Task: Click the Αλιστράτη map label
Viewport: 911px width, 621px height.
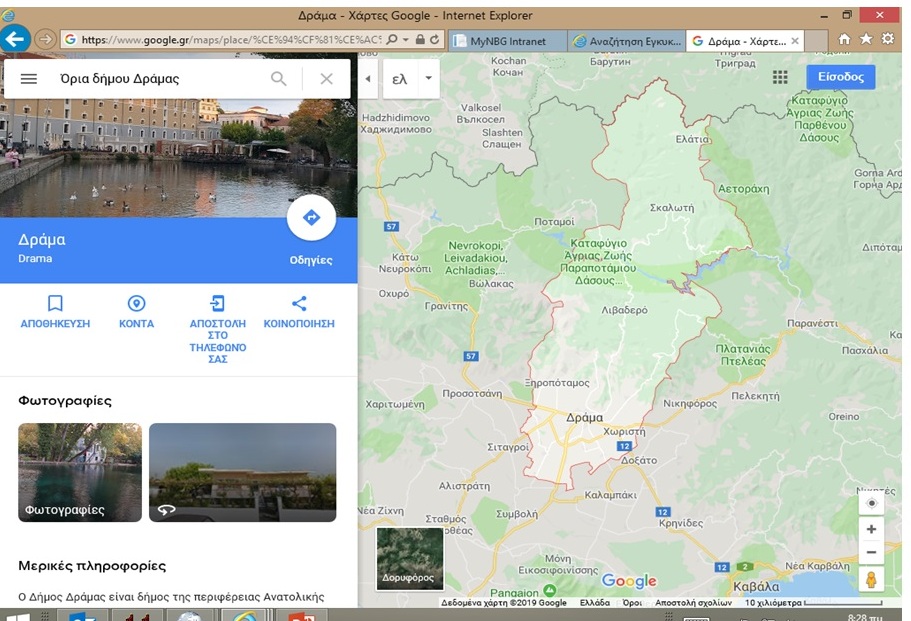Action: [464, 486]
